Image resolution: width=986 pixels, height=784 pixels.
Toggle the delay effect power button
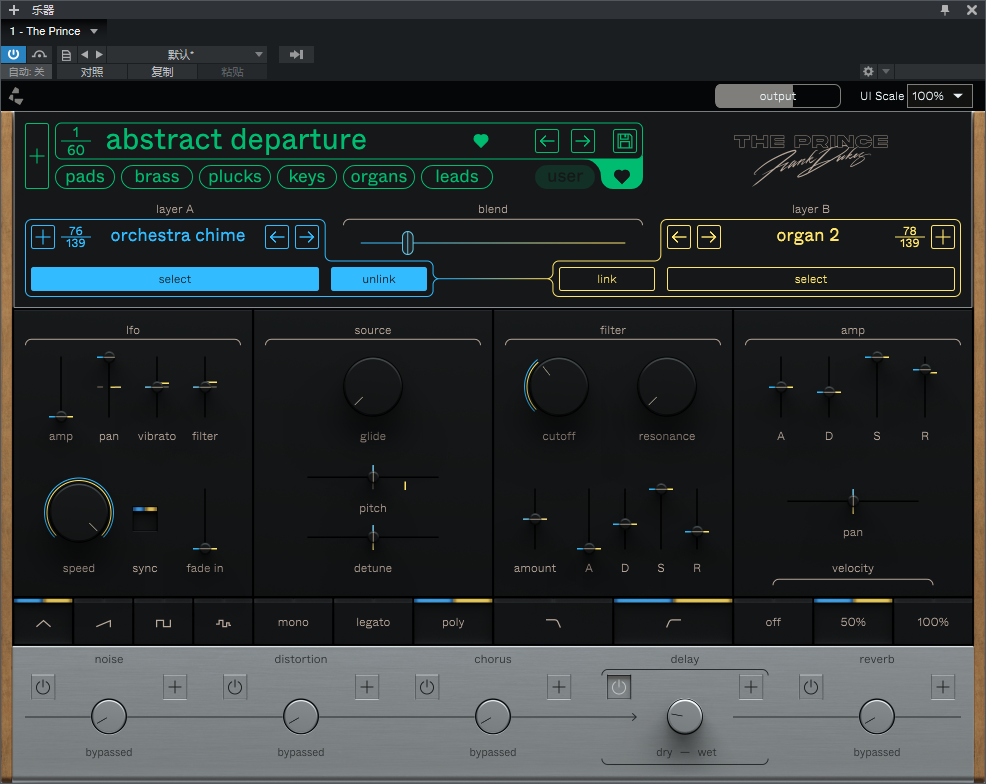[619, 687]
